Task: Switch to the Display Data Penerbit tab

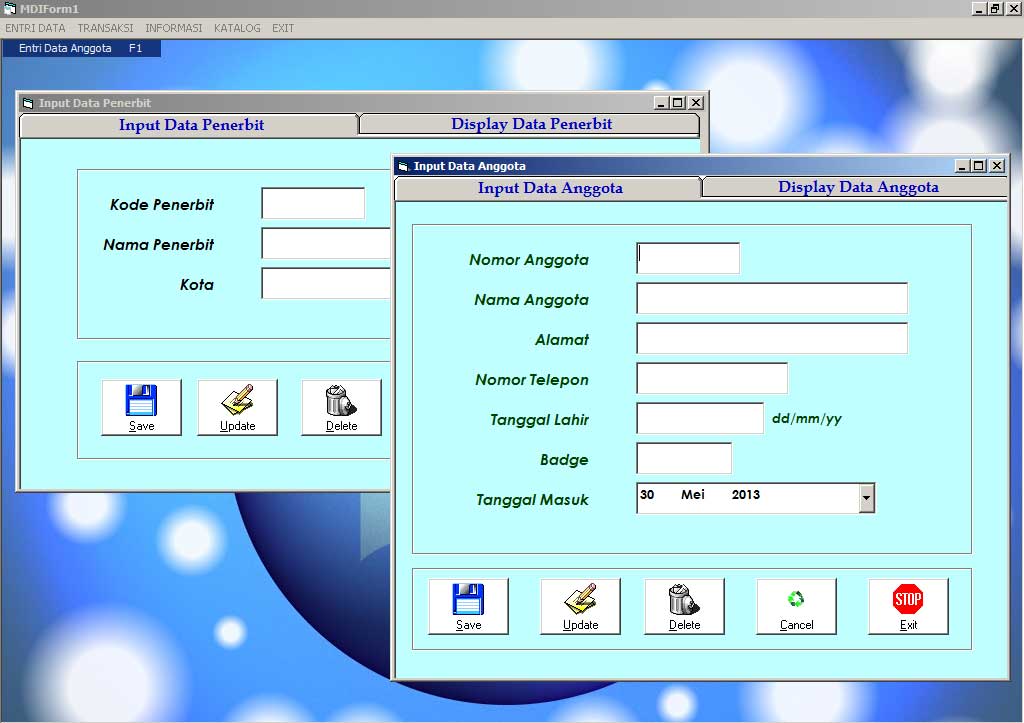Action: point(530,124)
